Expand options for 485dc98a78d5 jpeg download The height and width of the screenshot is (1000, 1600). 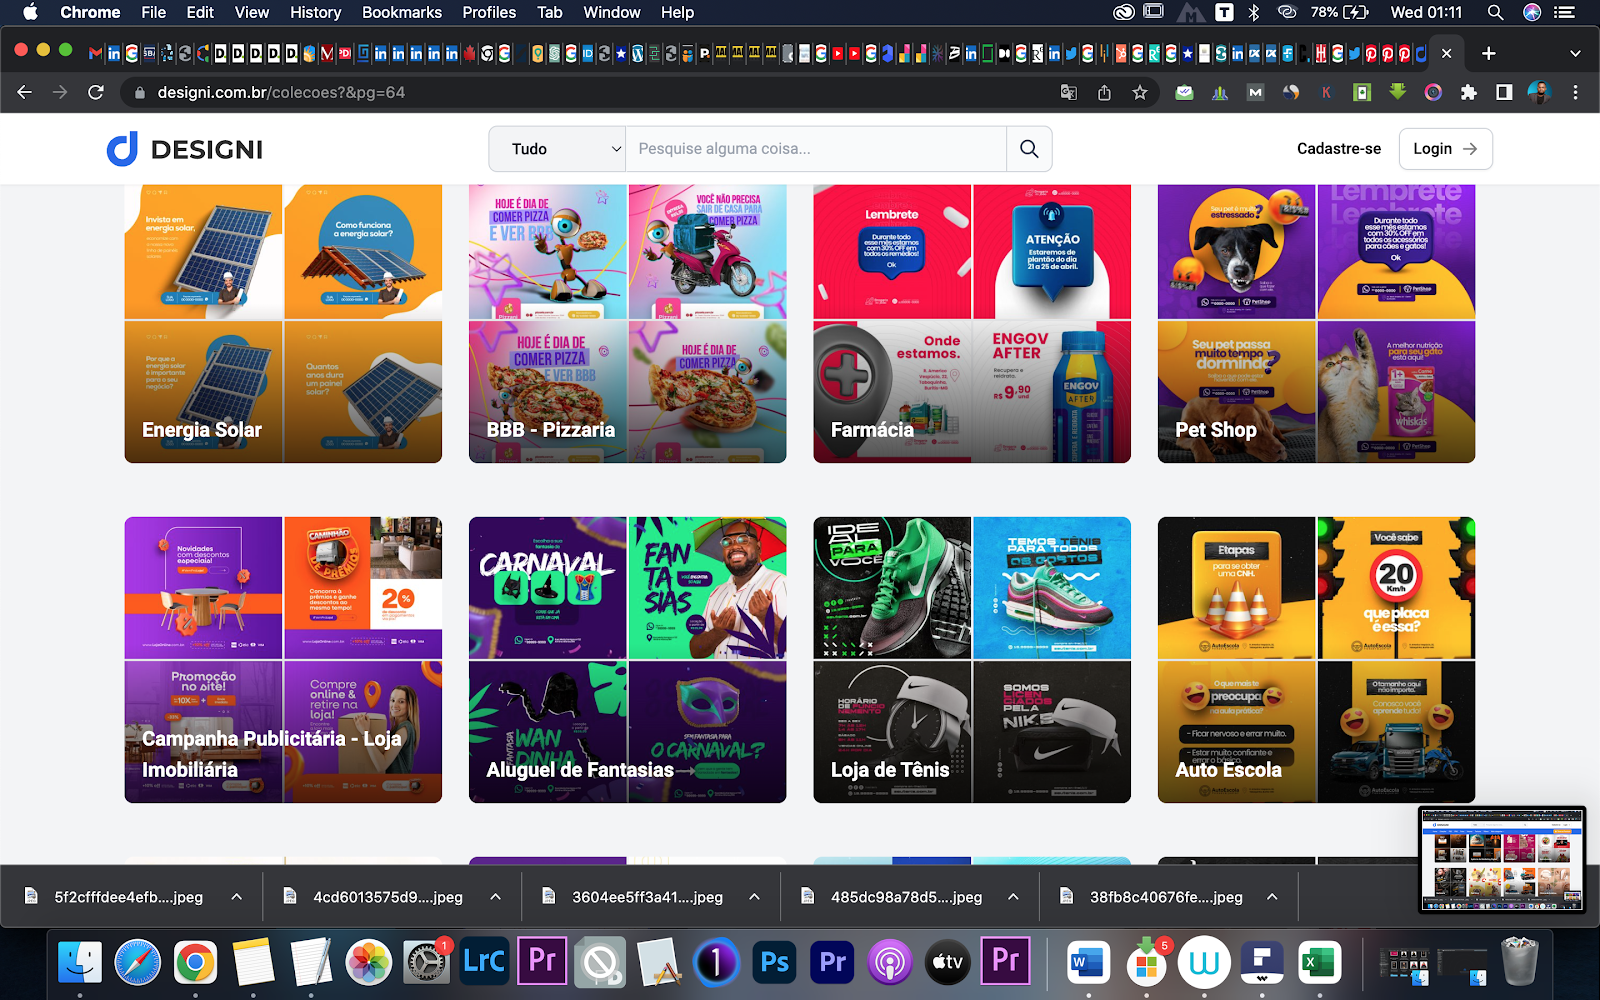click(1013, 897)
